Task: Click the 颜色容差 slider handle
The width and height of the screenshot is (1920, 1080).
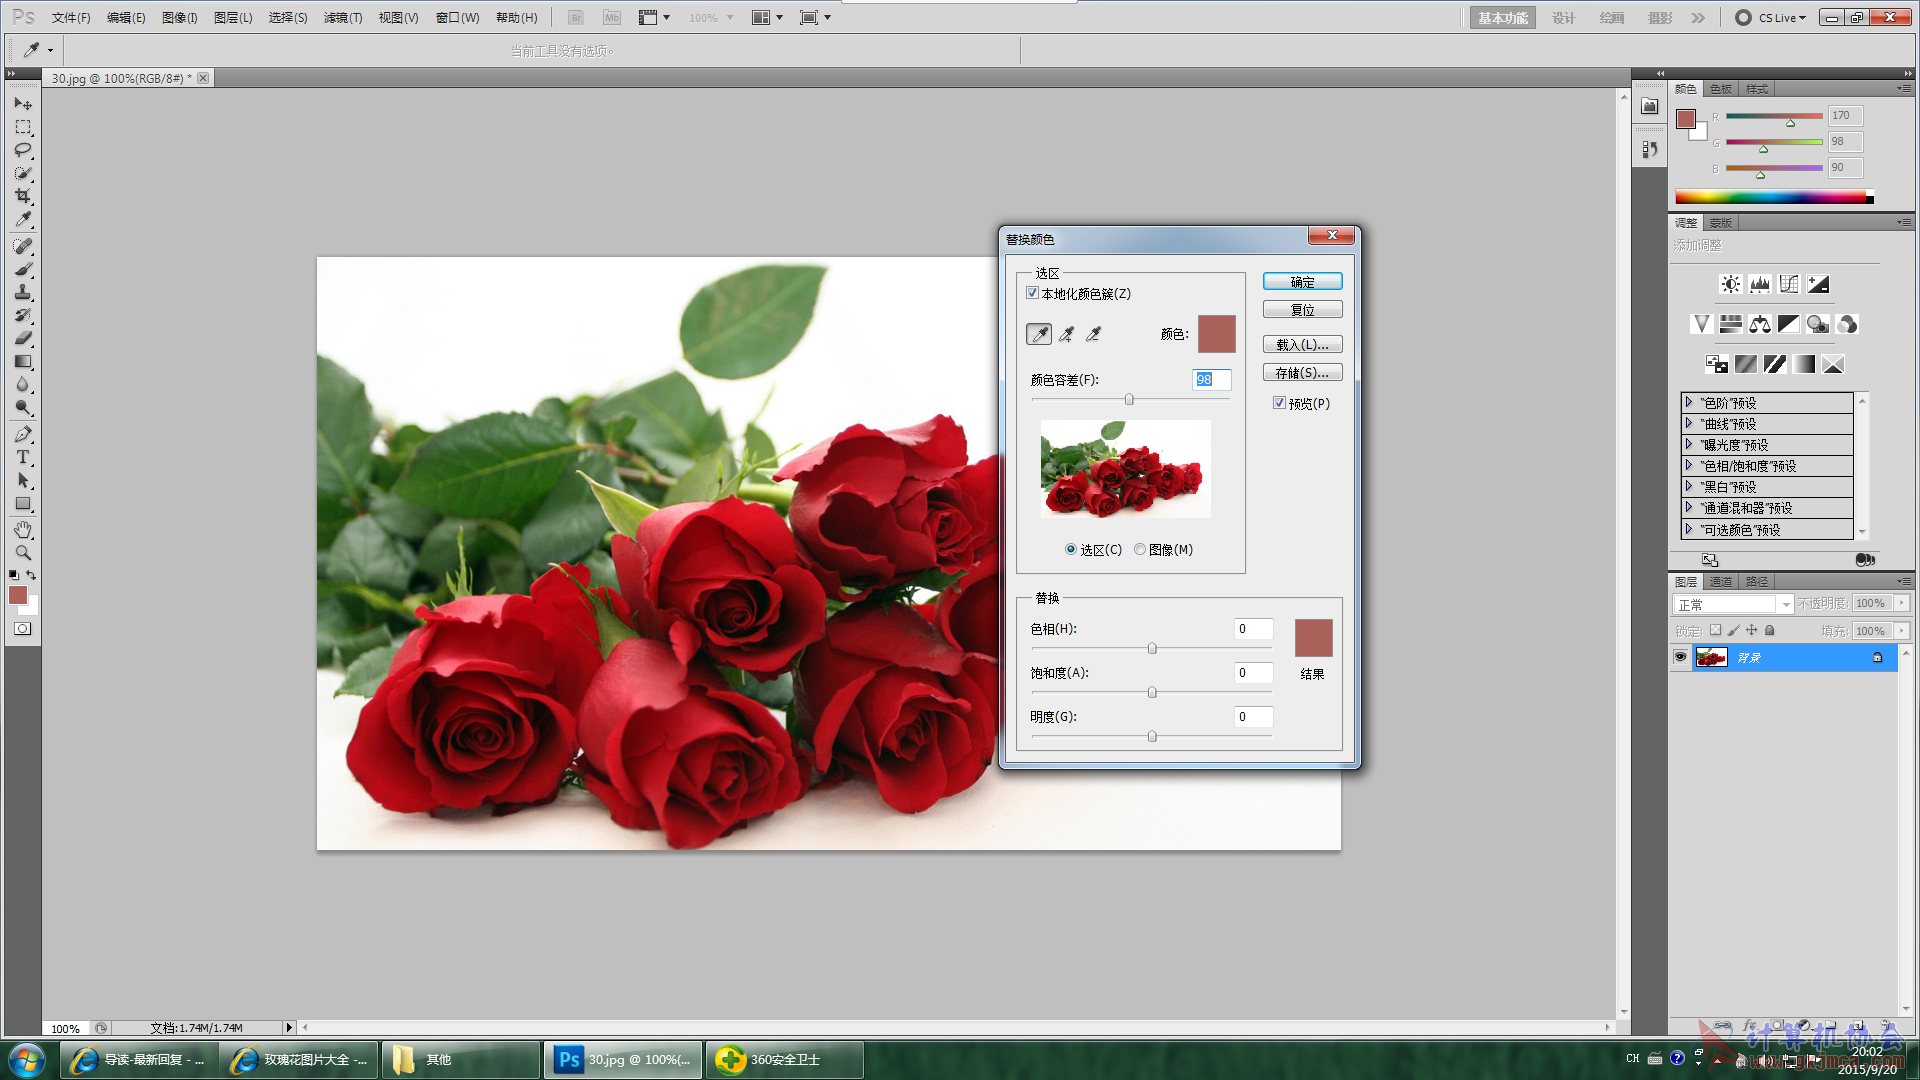Action: pyautogui.click(x=1129, y=399)
